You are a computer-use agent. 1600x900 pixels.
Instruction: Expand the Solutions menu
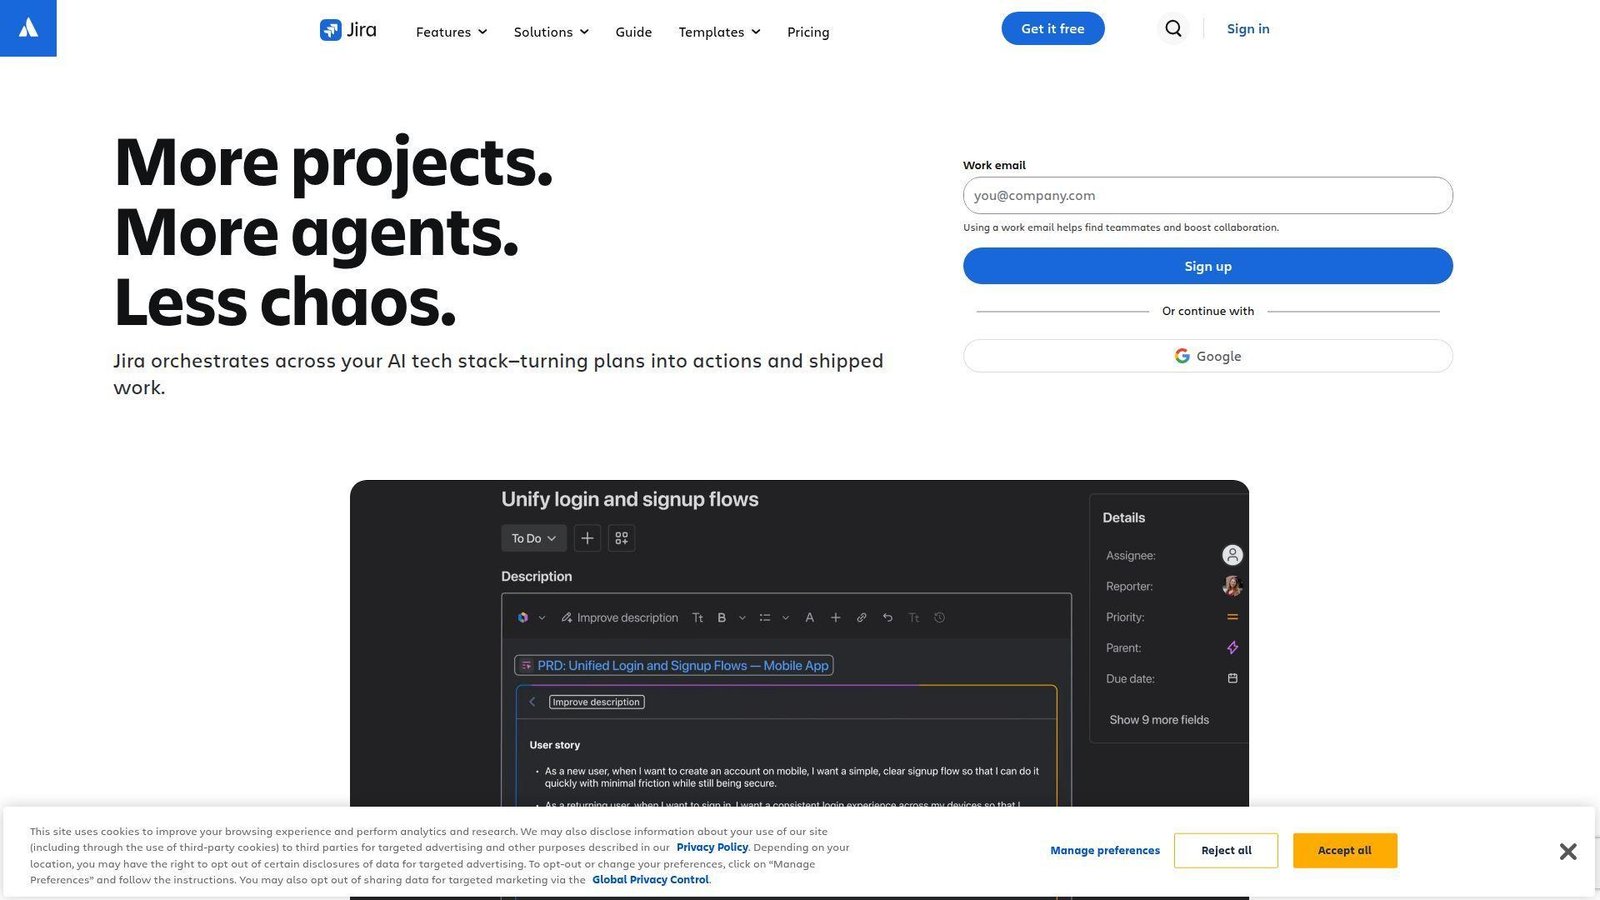click(551, 32)
